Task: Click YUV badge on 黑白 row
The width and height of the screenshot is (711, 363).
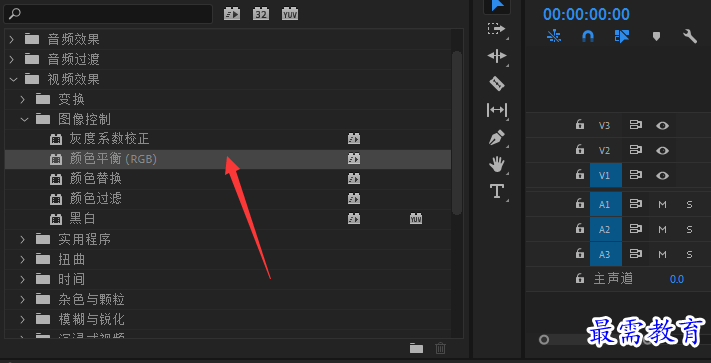Action: point(416,219)
